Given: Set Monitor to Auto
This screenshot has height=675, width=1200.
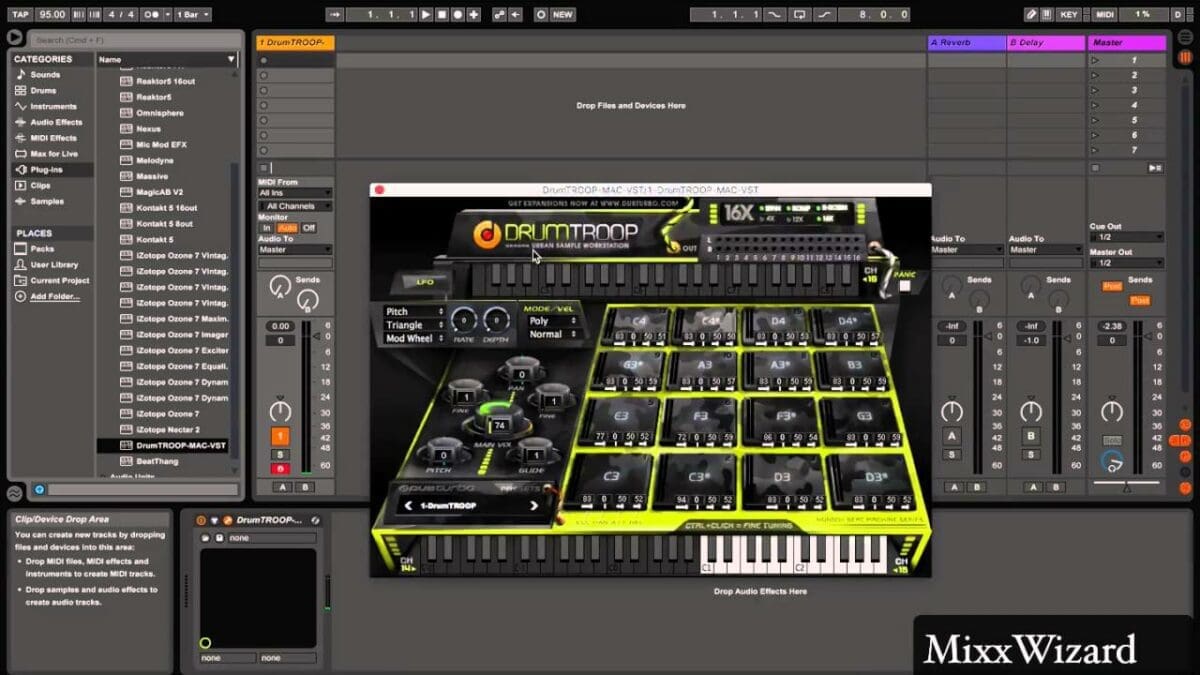Looking at the screenshot, I should [x=287, y=228].
